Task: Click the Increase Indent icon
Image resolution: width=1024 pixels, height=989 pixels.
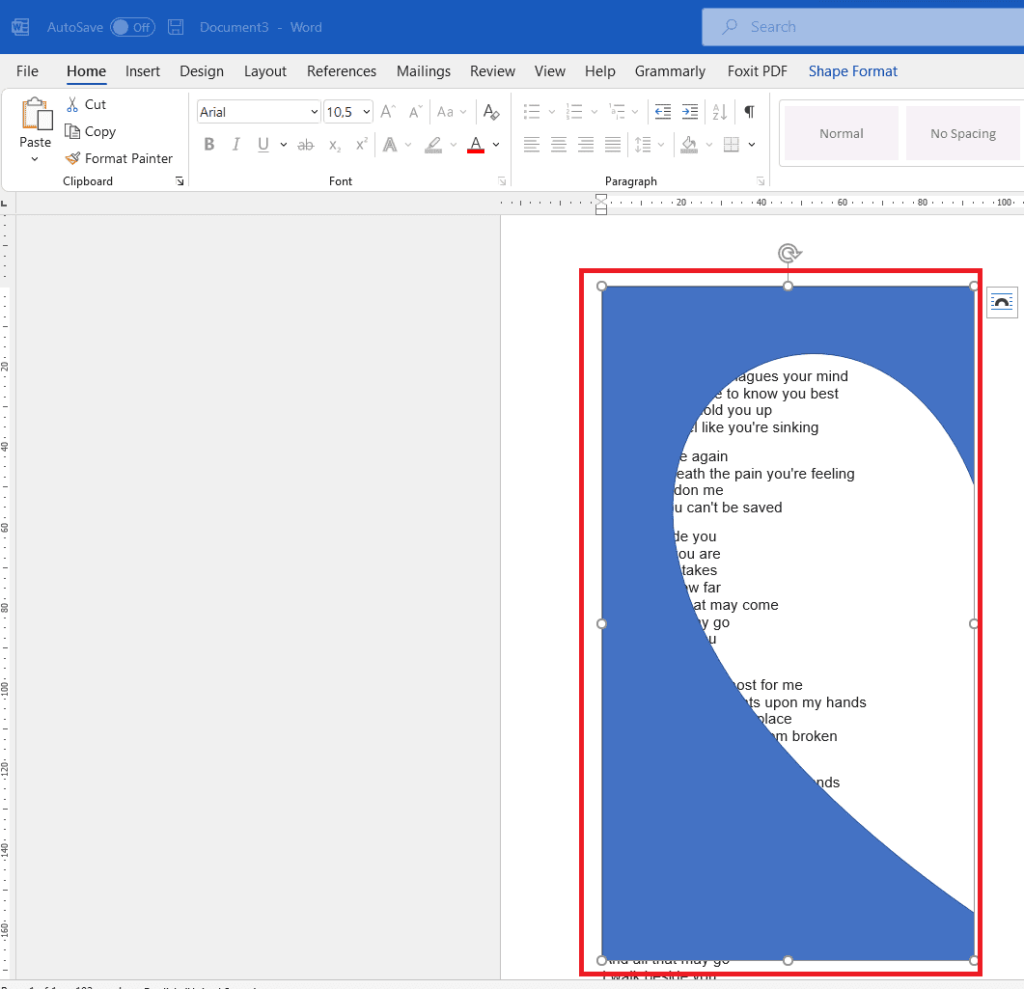Action: [x=690, y=111]
